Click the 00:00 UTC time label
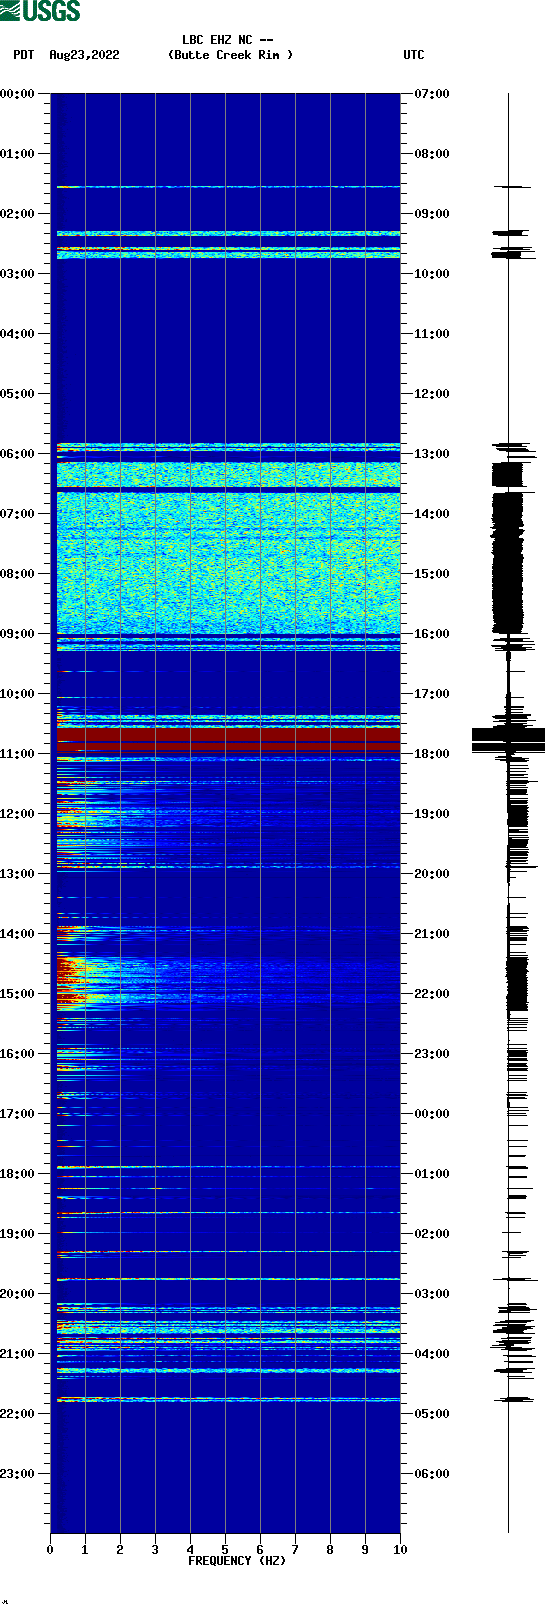The image size is (552, 1613). click(432, 1114)
